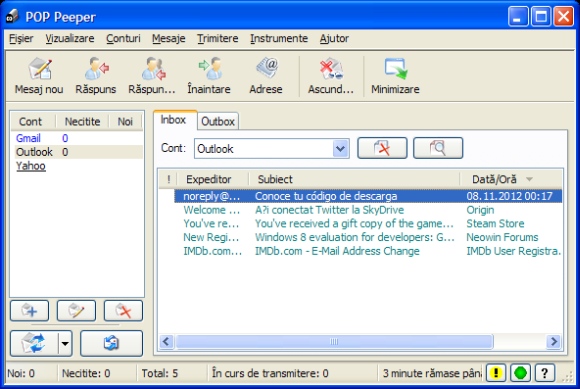Viewport: 580px width, 389px height.
Task: Click 'Necitite: 0' status bar entry
Action: click(x=86, y=373)
